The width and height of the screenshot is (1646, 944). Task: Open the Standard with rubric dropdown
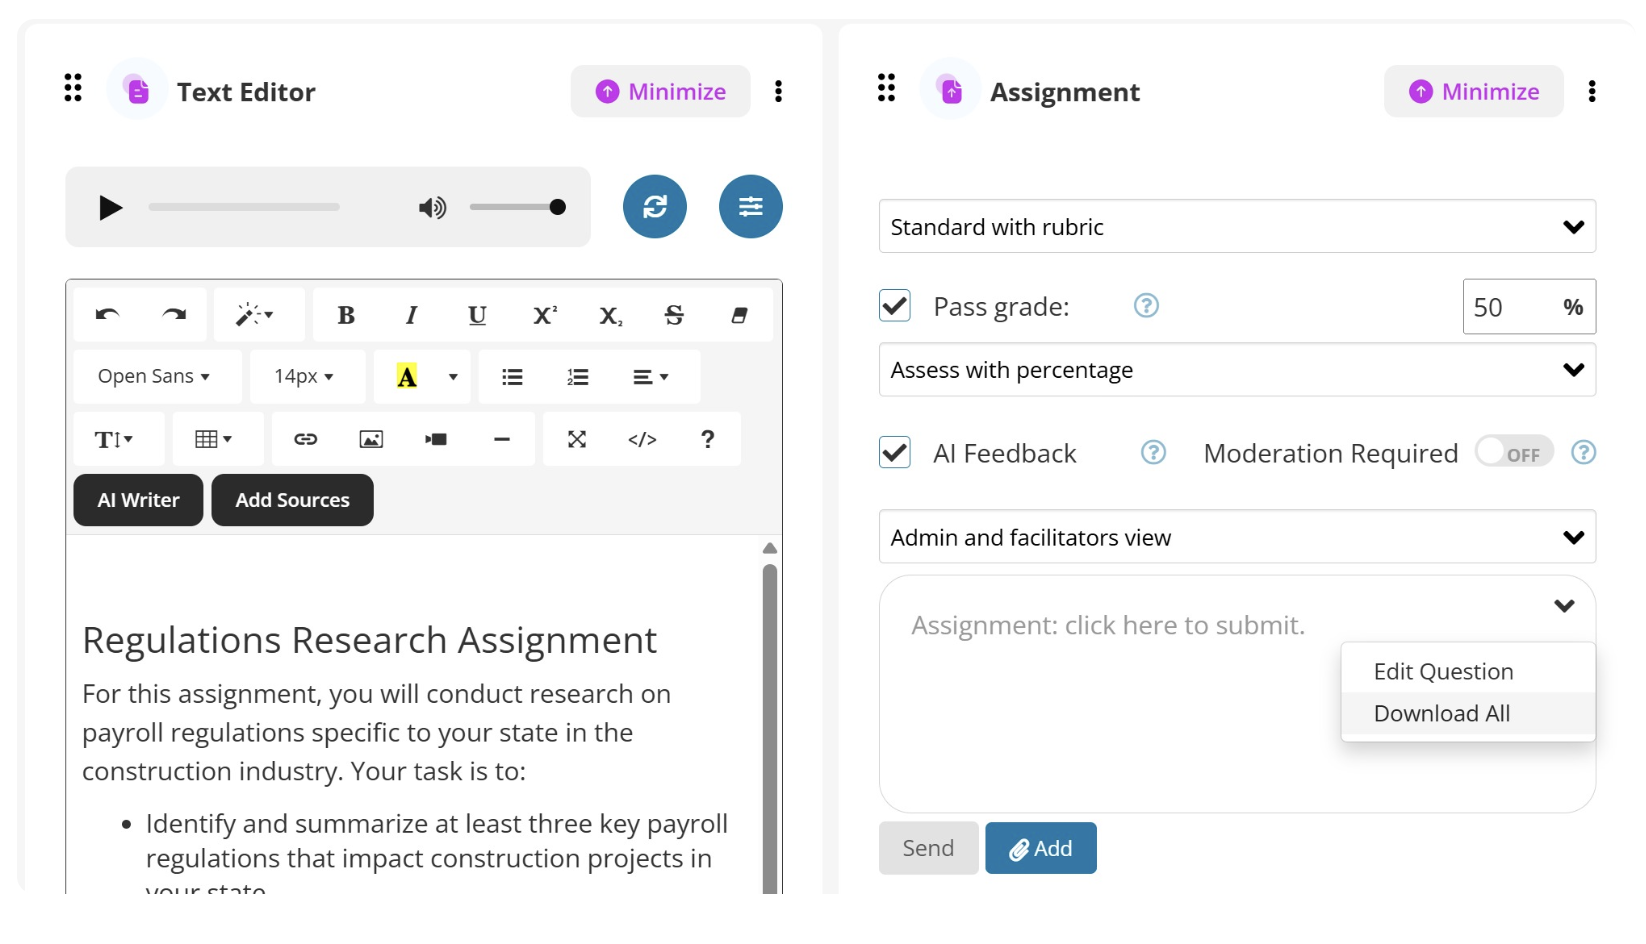(x=1237, y=227)
